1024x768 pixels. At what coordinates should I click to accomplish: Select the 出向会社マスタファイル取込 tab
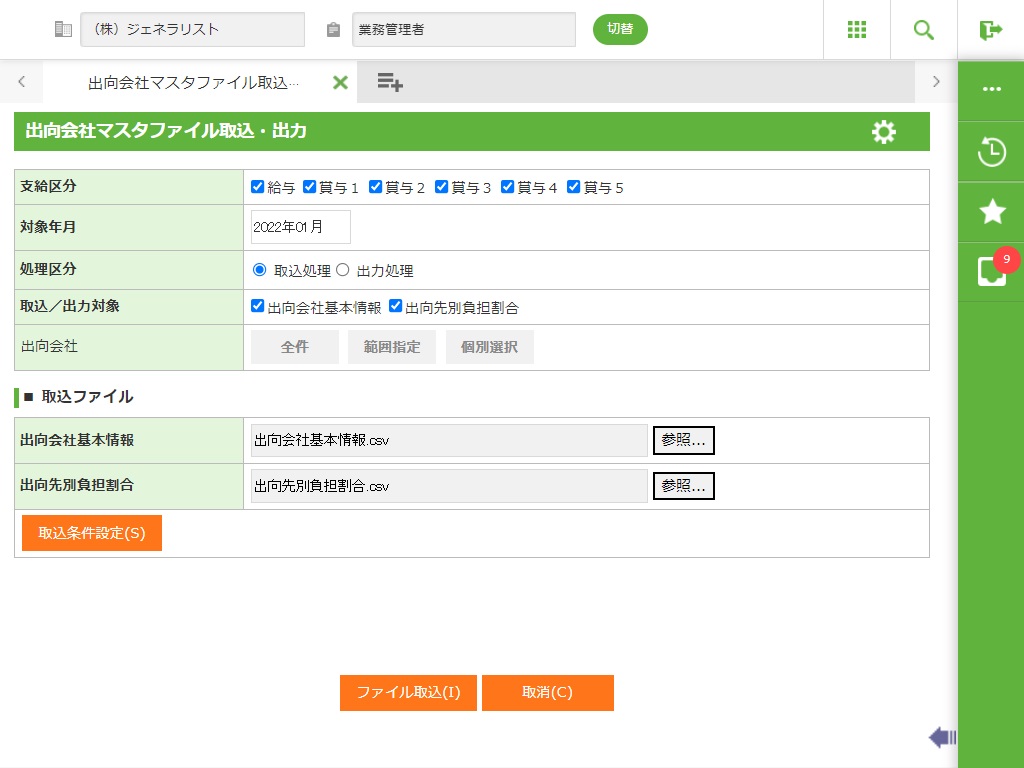(x=193, y=82)
